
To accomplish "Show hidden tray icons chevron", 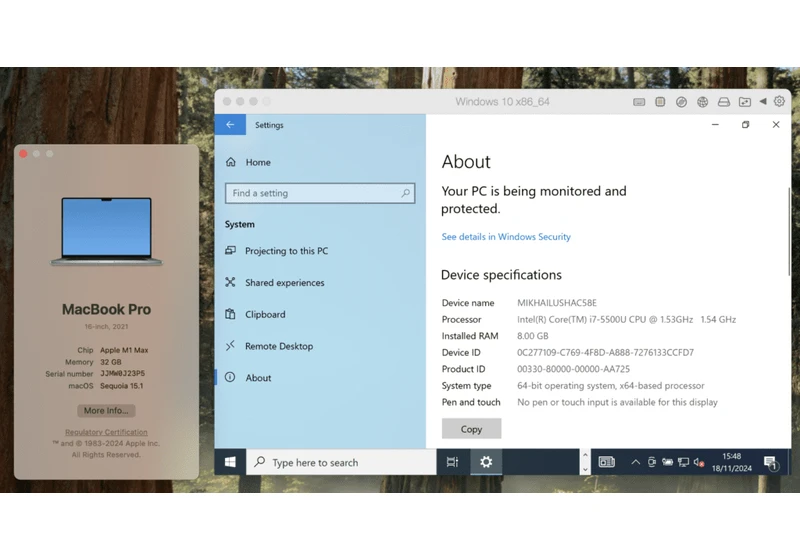I will [636, 462].
